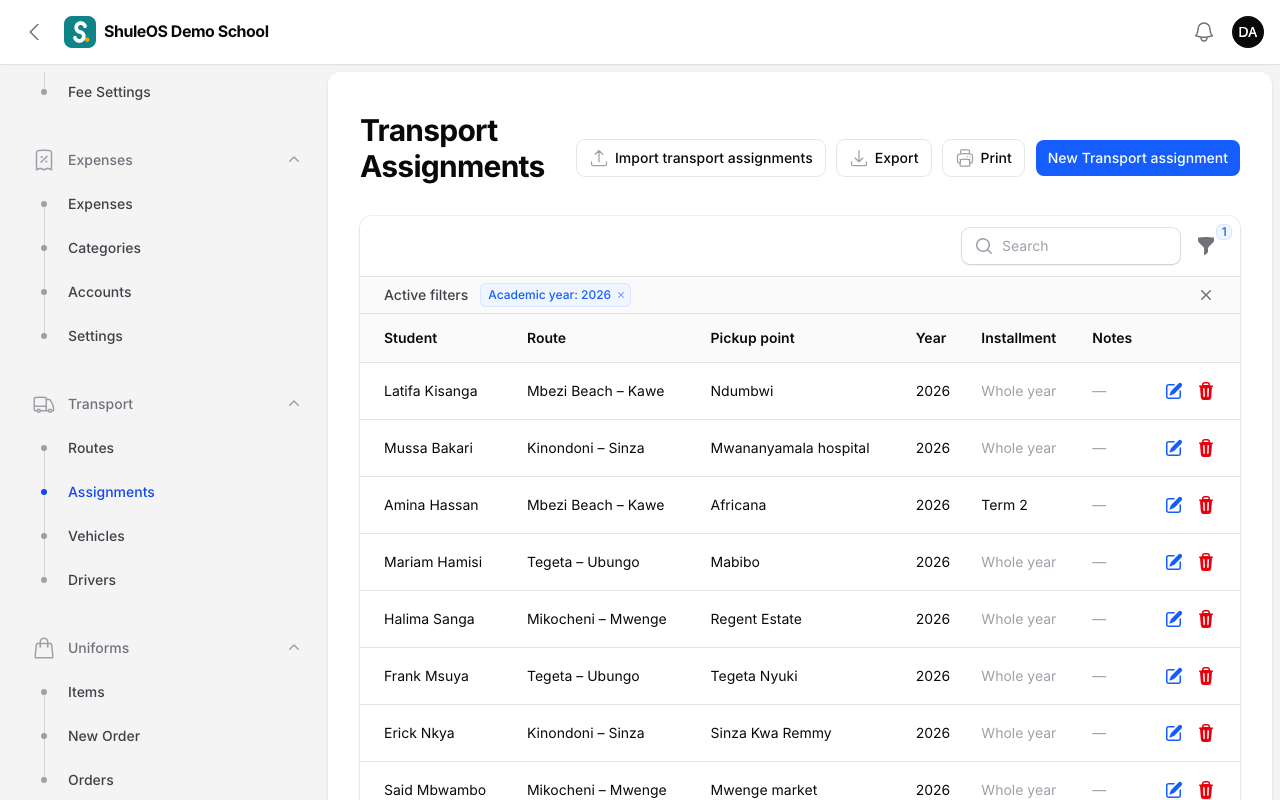1280x800 pixels.
Task: Edit Frank Msuya's assignment
Action: (x=1174, y=676)
